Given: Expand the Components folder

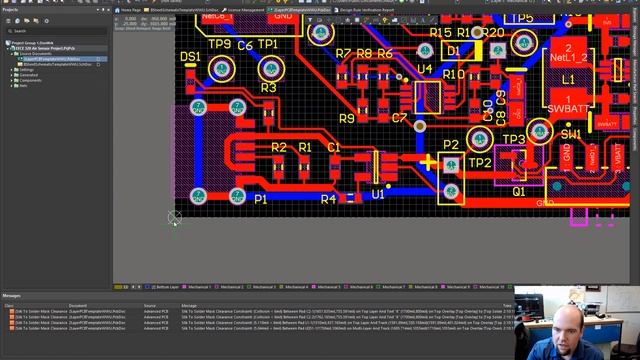Looking at the screenshot, I should tap(12, 80).
